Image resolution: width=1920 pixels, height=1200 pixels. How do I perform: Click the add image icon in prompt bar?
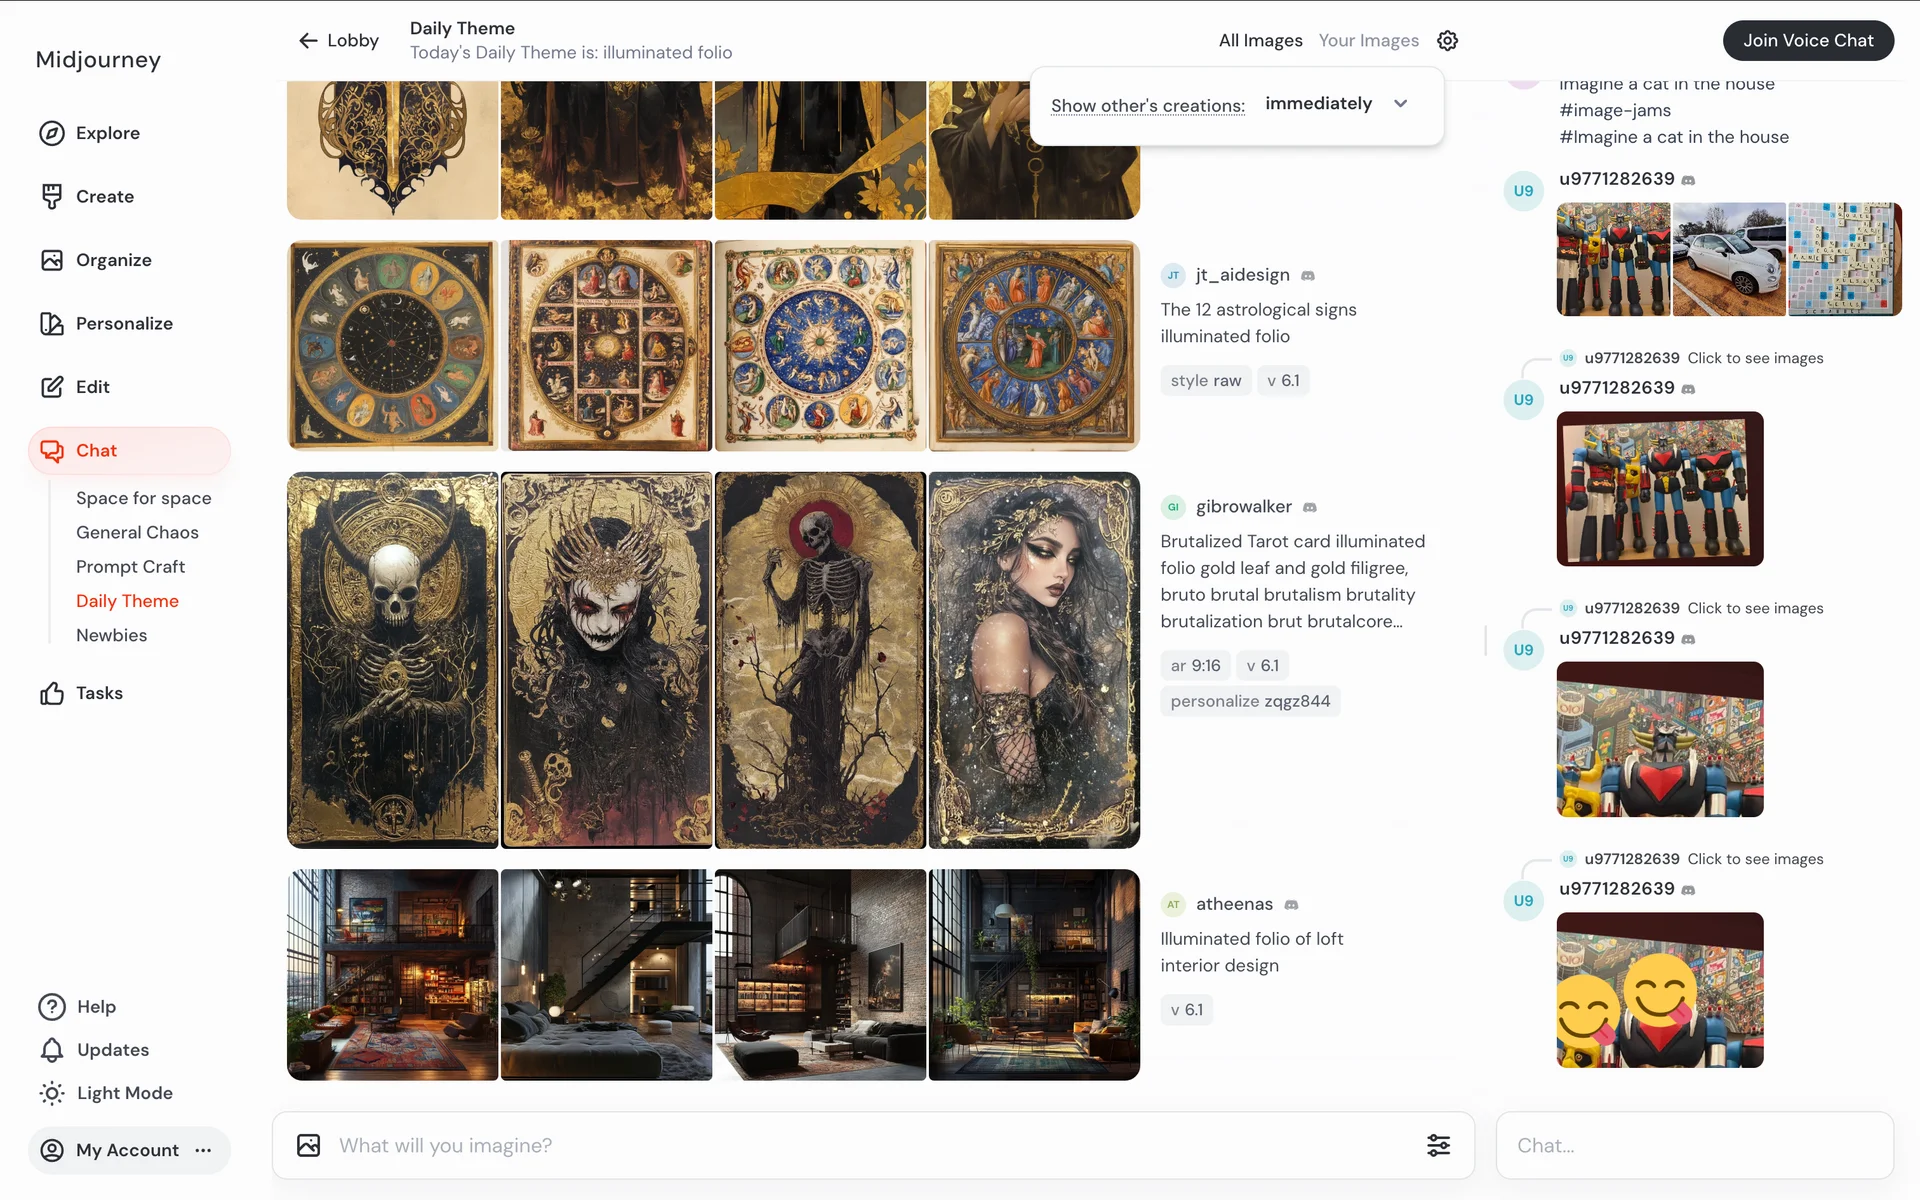309,1145
